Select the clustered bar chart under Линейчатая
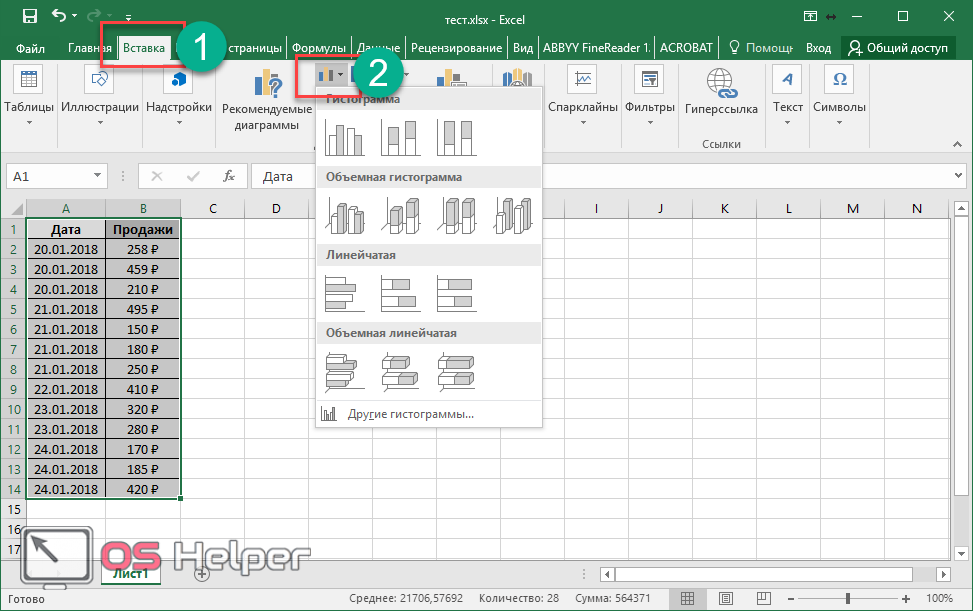Image resolution: width=973 pixels, height=611 pixels. click(x=345, y=293)
